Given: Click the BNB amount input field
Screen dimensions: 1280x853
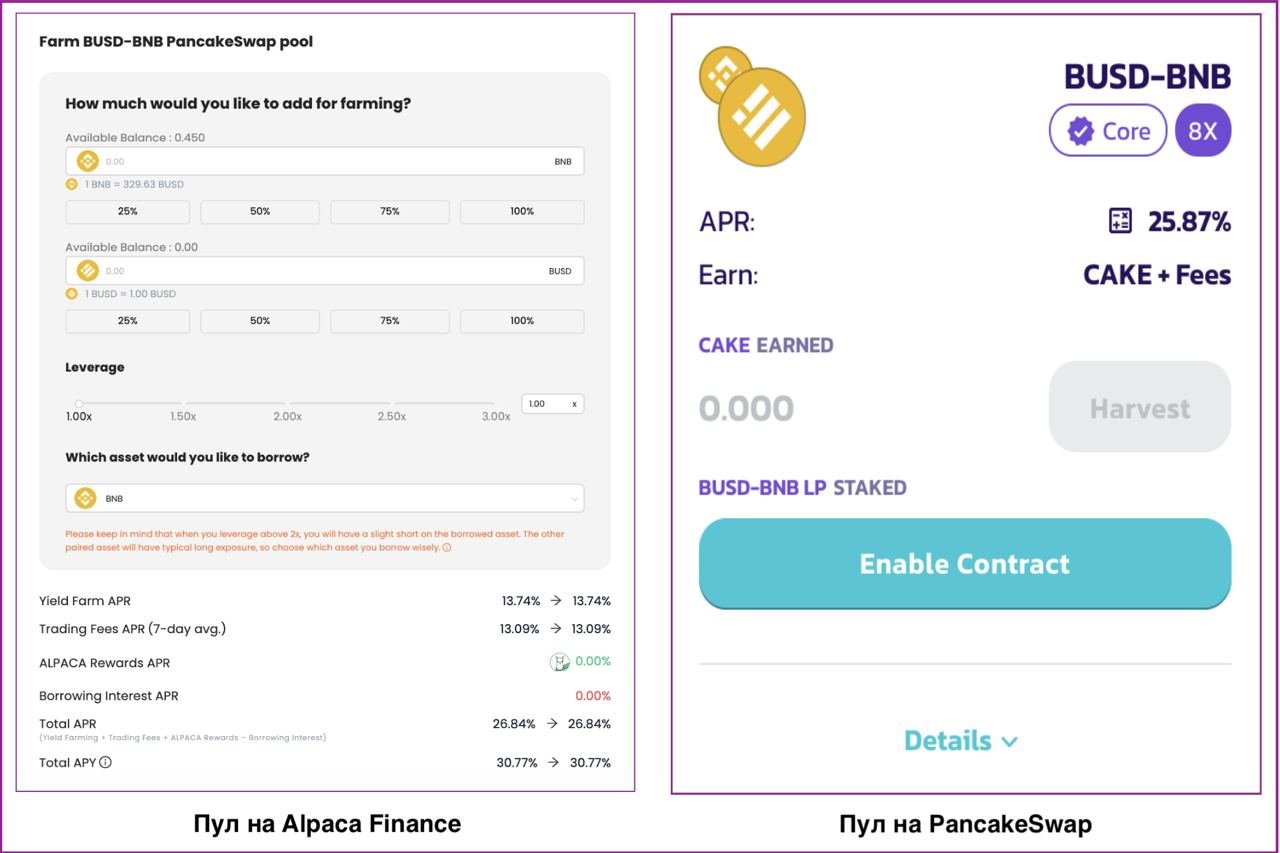Looking at the screenshot, I should tap(325, 161).
